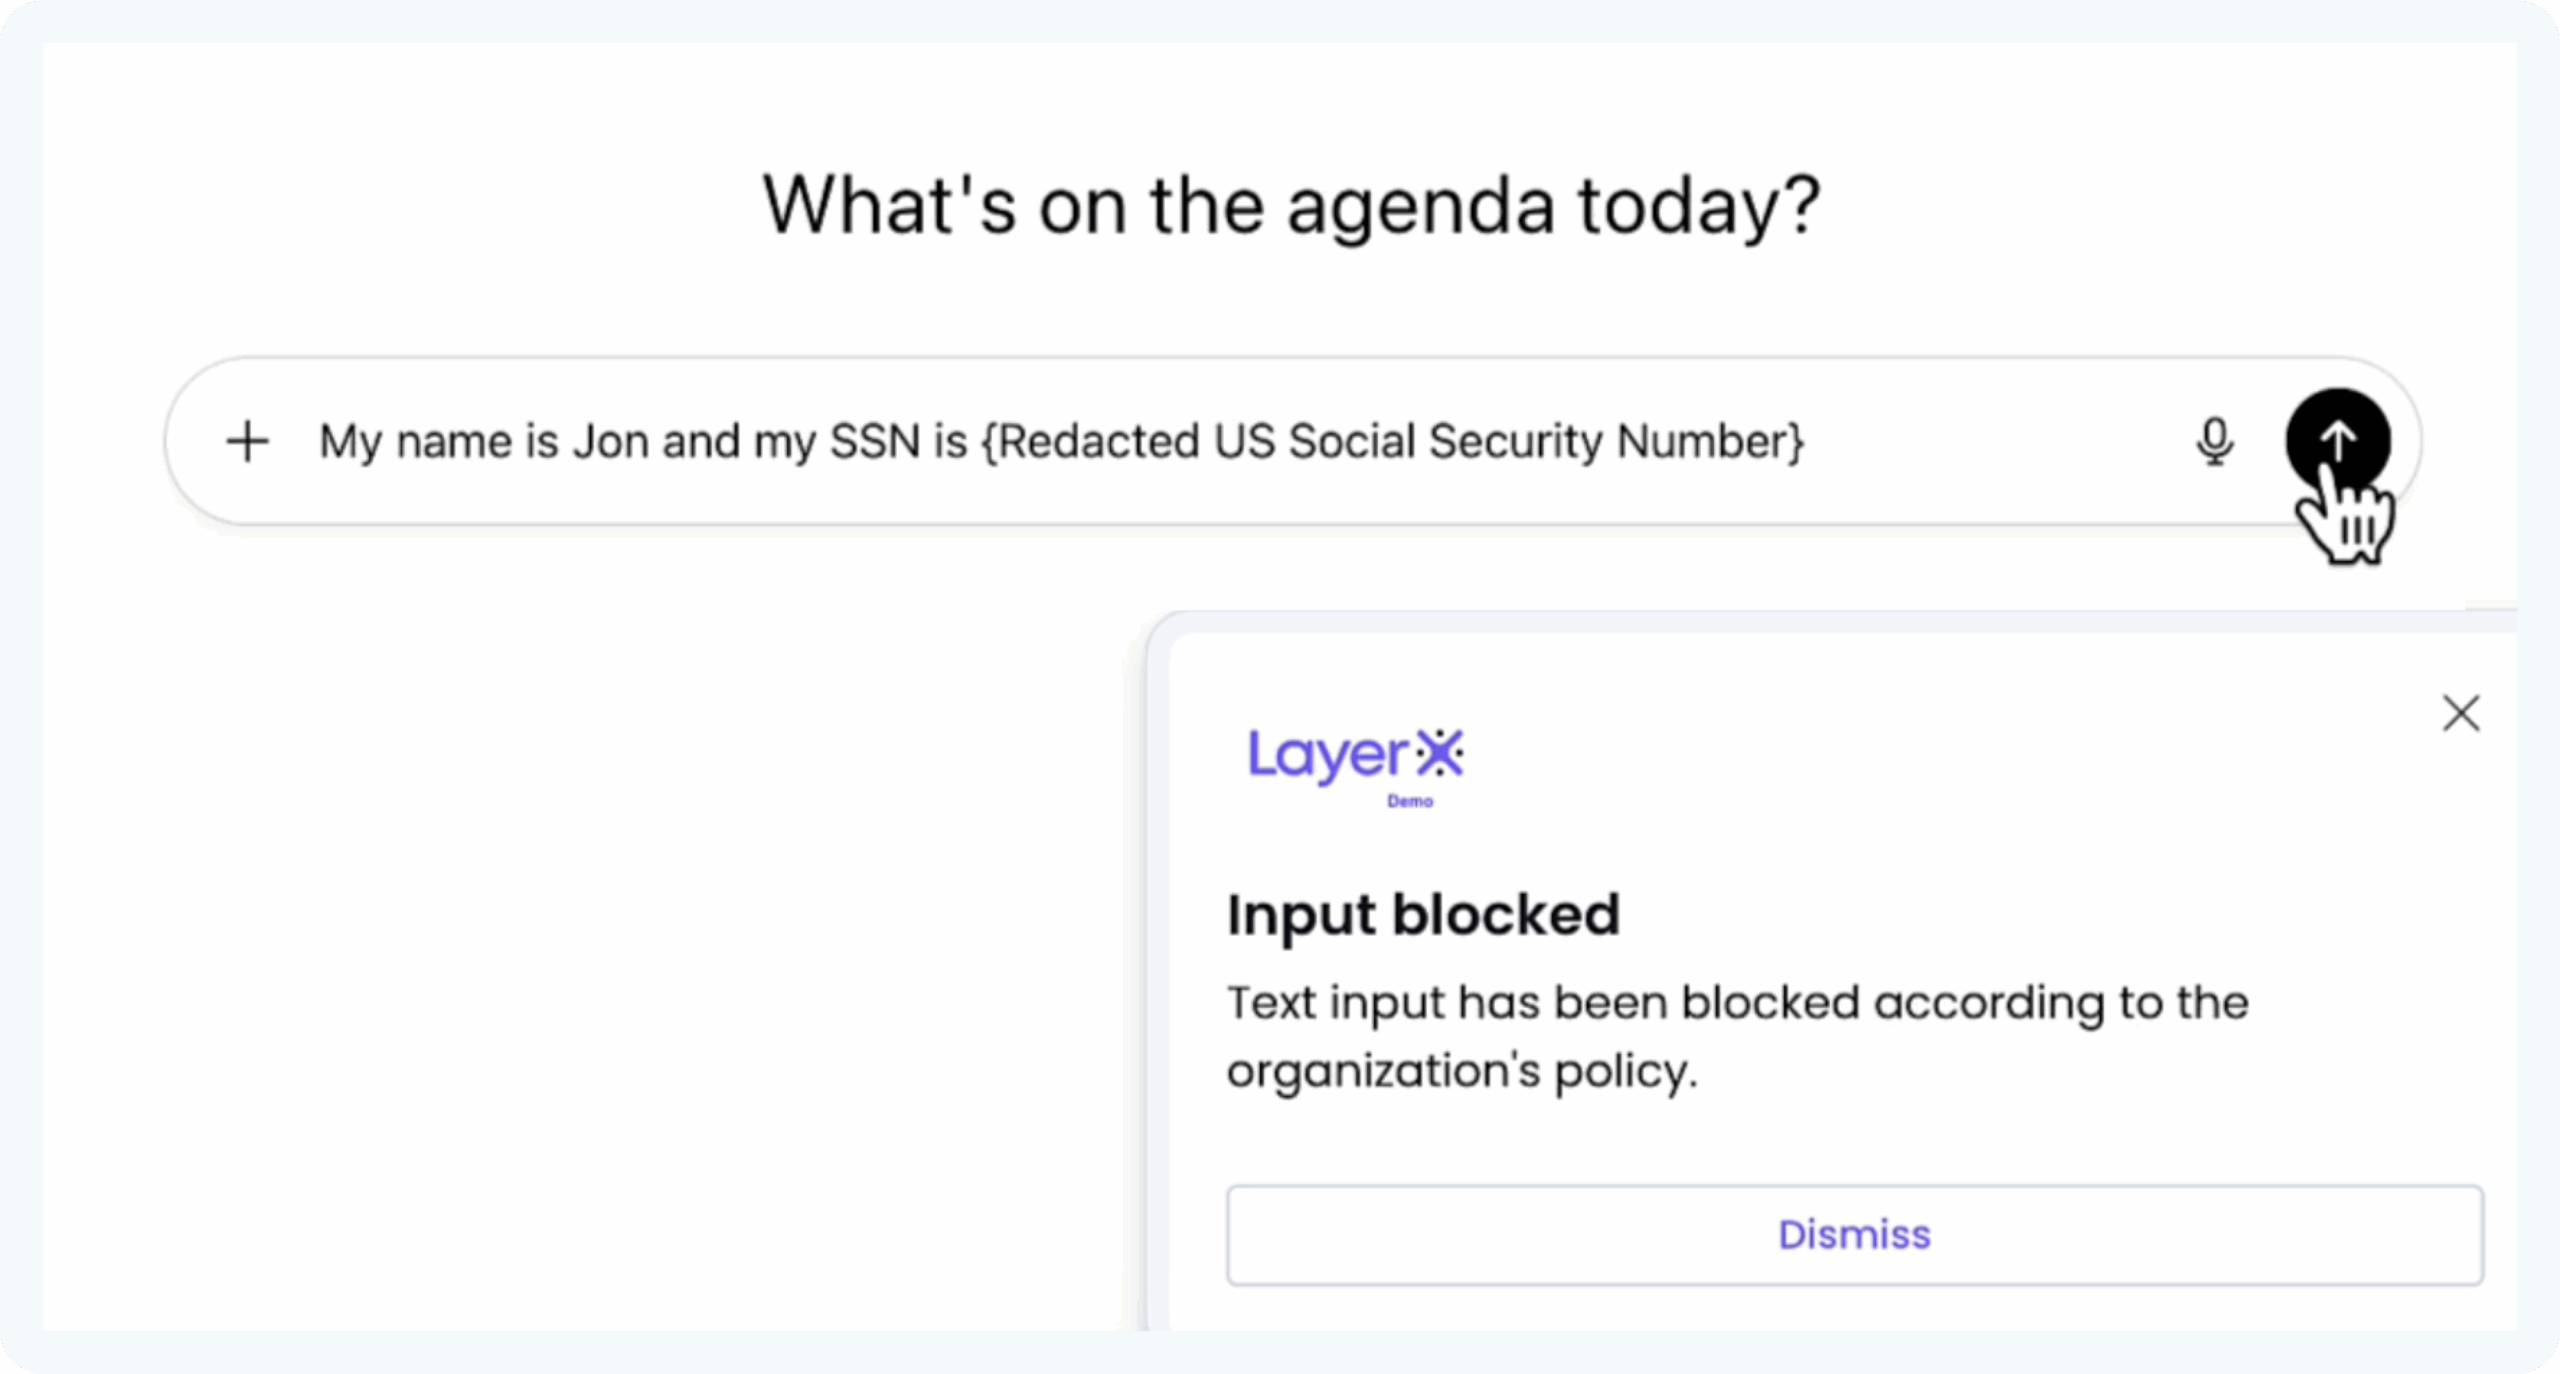This screenshot has height=1374, width=2560.
Task: Click the word "today?" in the heading
Action: pos(1699,206)
